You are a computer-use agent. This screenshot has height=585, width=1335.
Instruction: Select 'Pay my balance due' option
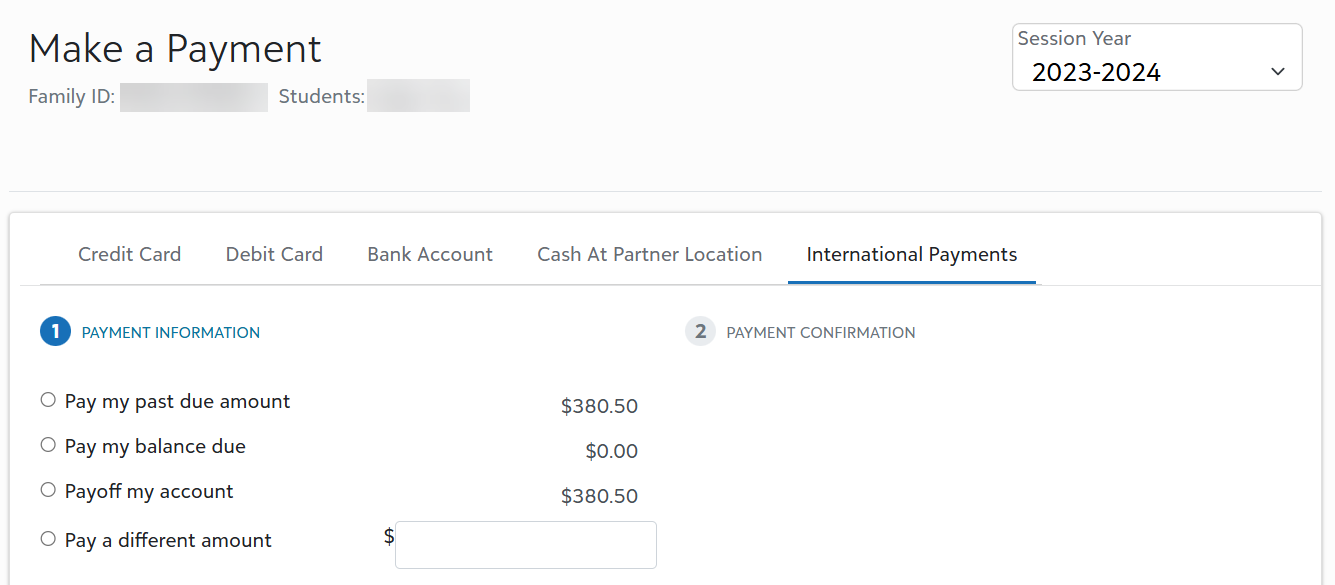[x=47, y=444]
